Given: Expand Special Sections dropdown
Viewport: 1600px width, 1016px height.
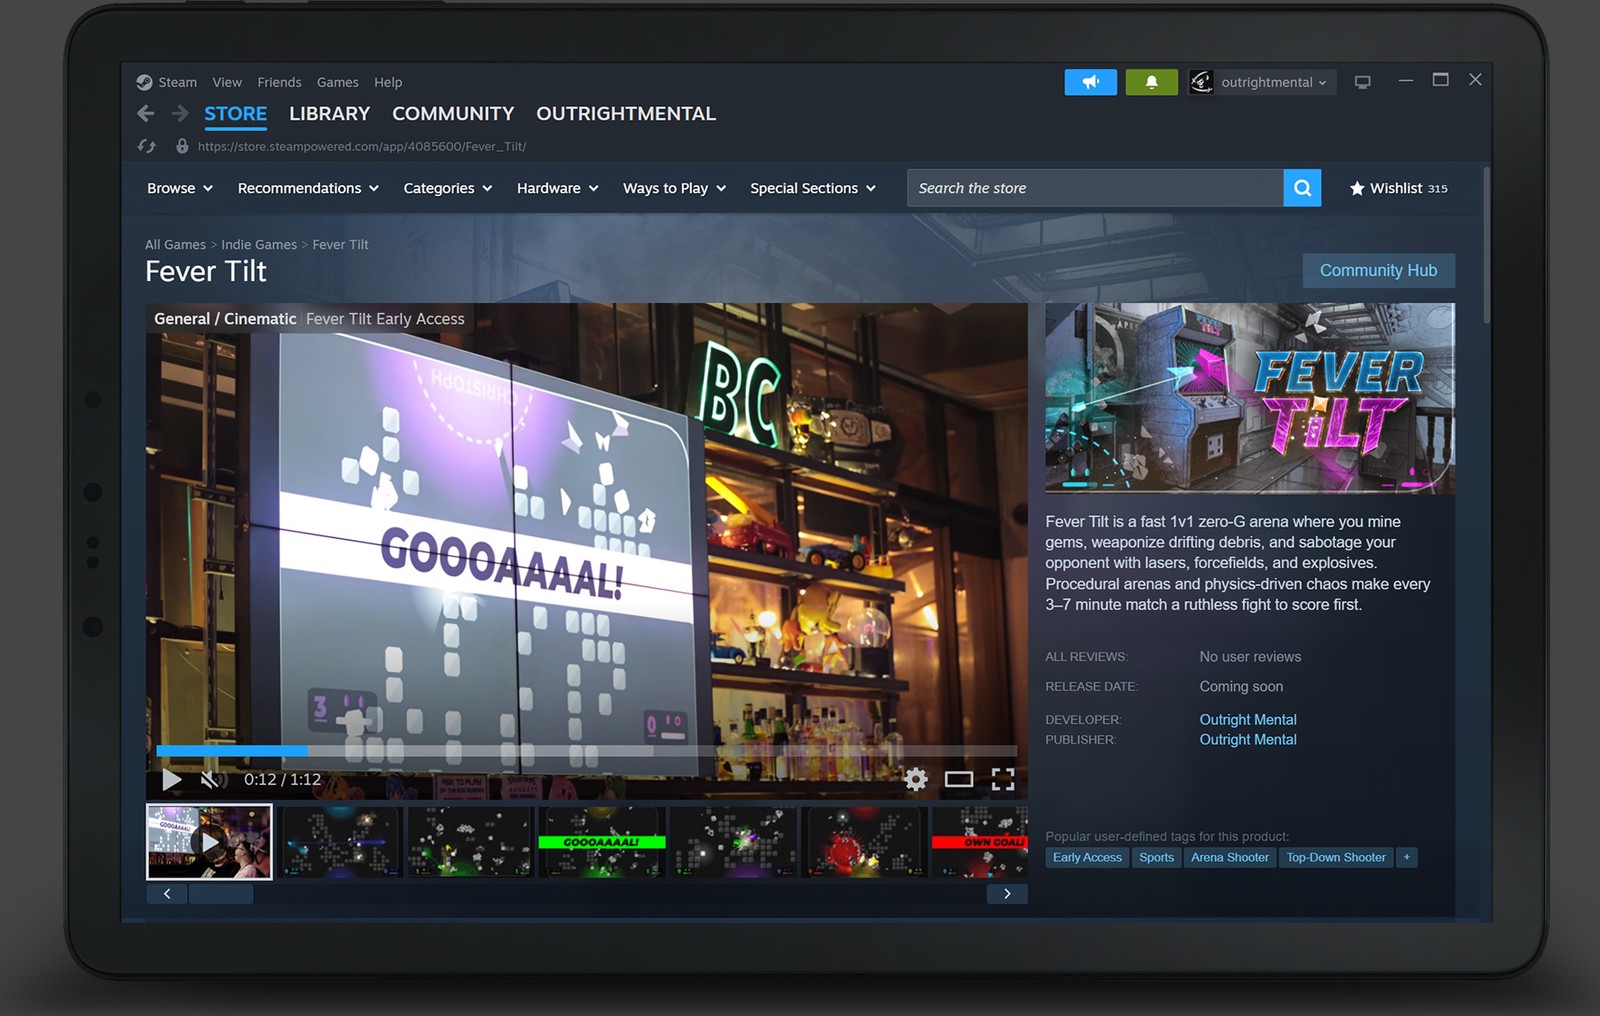Looking at the screenshot, I should click(x=813, y=188).
